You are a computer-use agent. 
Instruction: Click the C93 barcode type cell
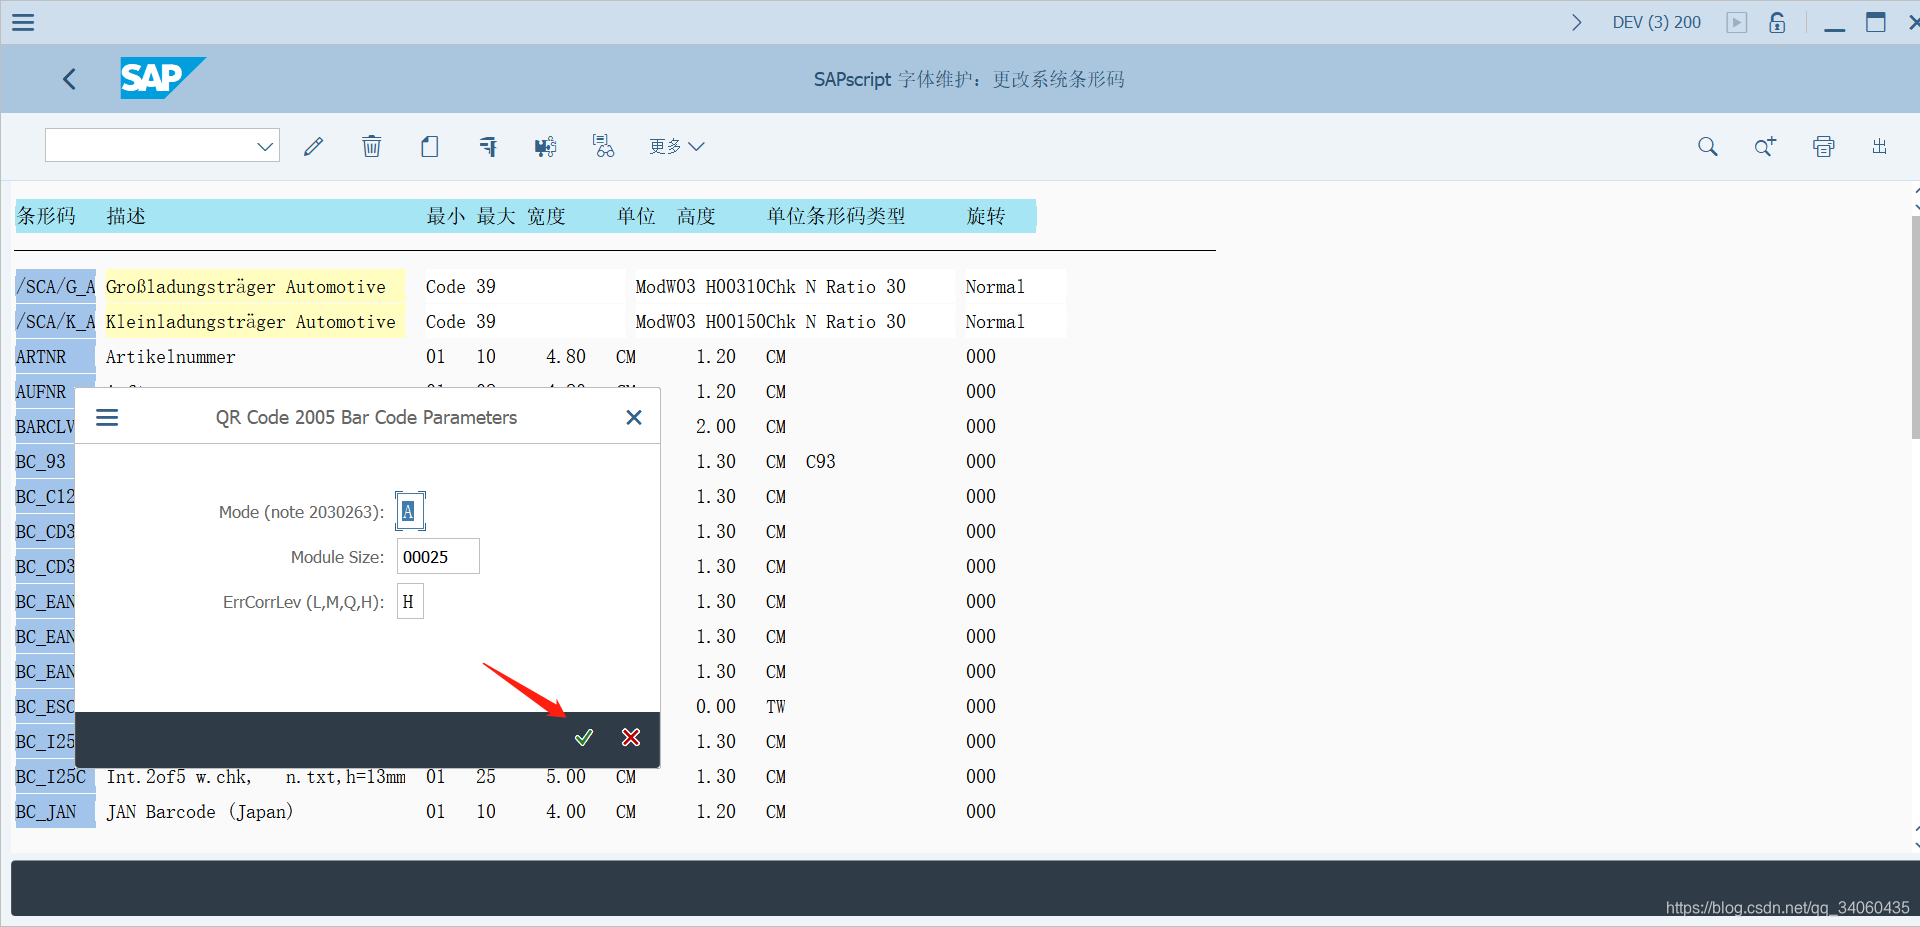(820, 462)
